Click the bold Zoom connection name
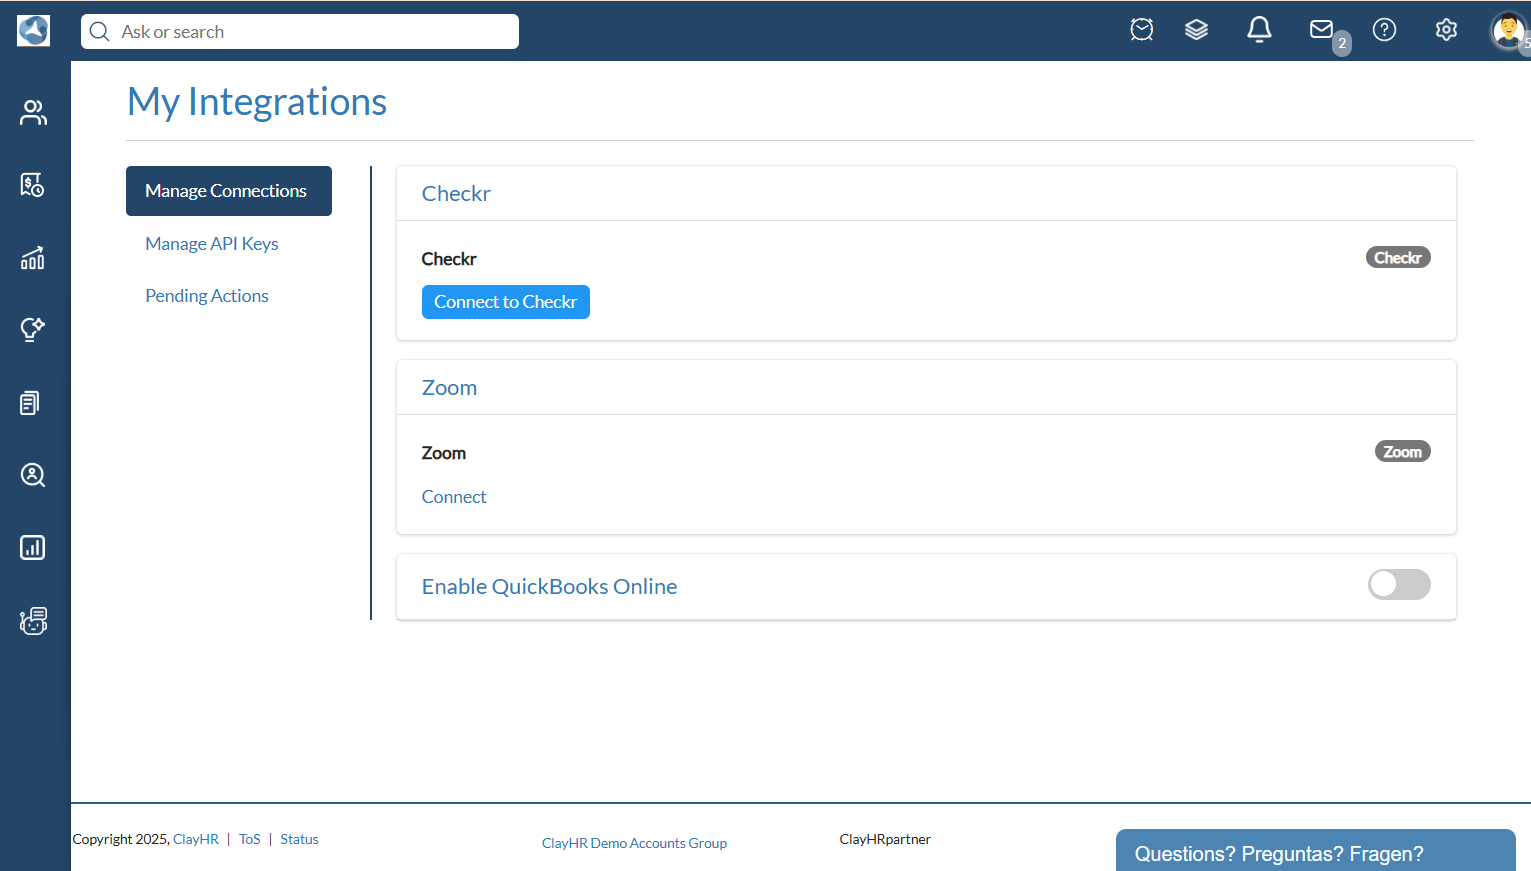1531x871 pixels. 444,453
